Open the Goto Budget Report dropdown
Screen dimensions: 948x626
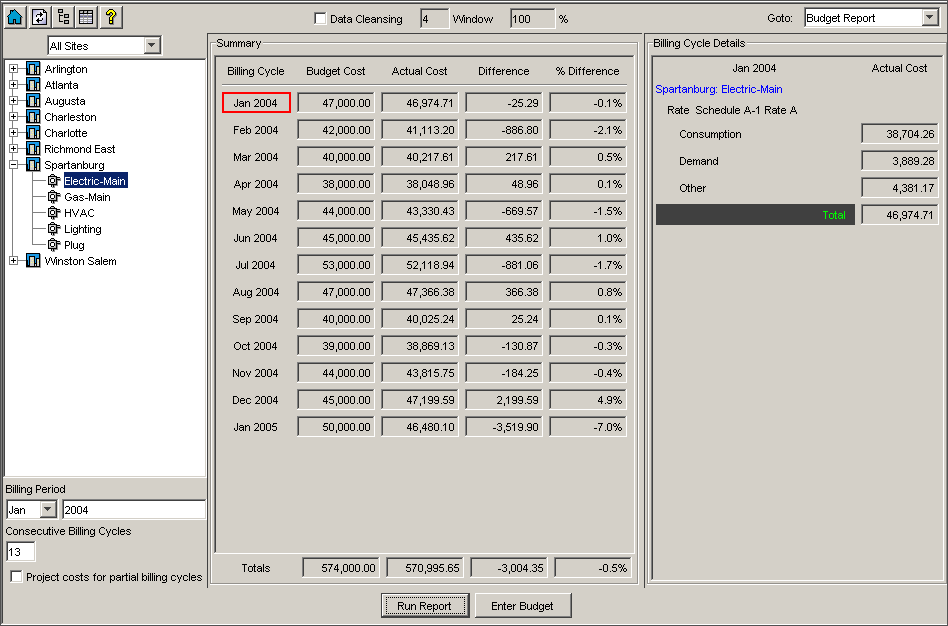[927, 18]
